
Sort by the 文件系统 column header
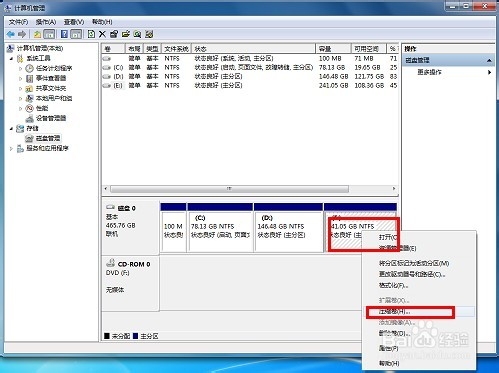click(x=176, y=49)
